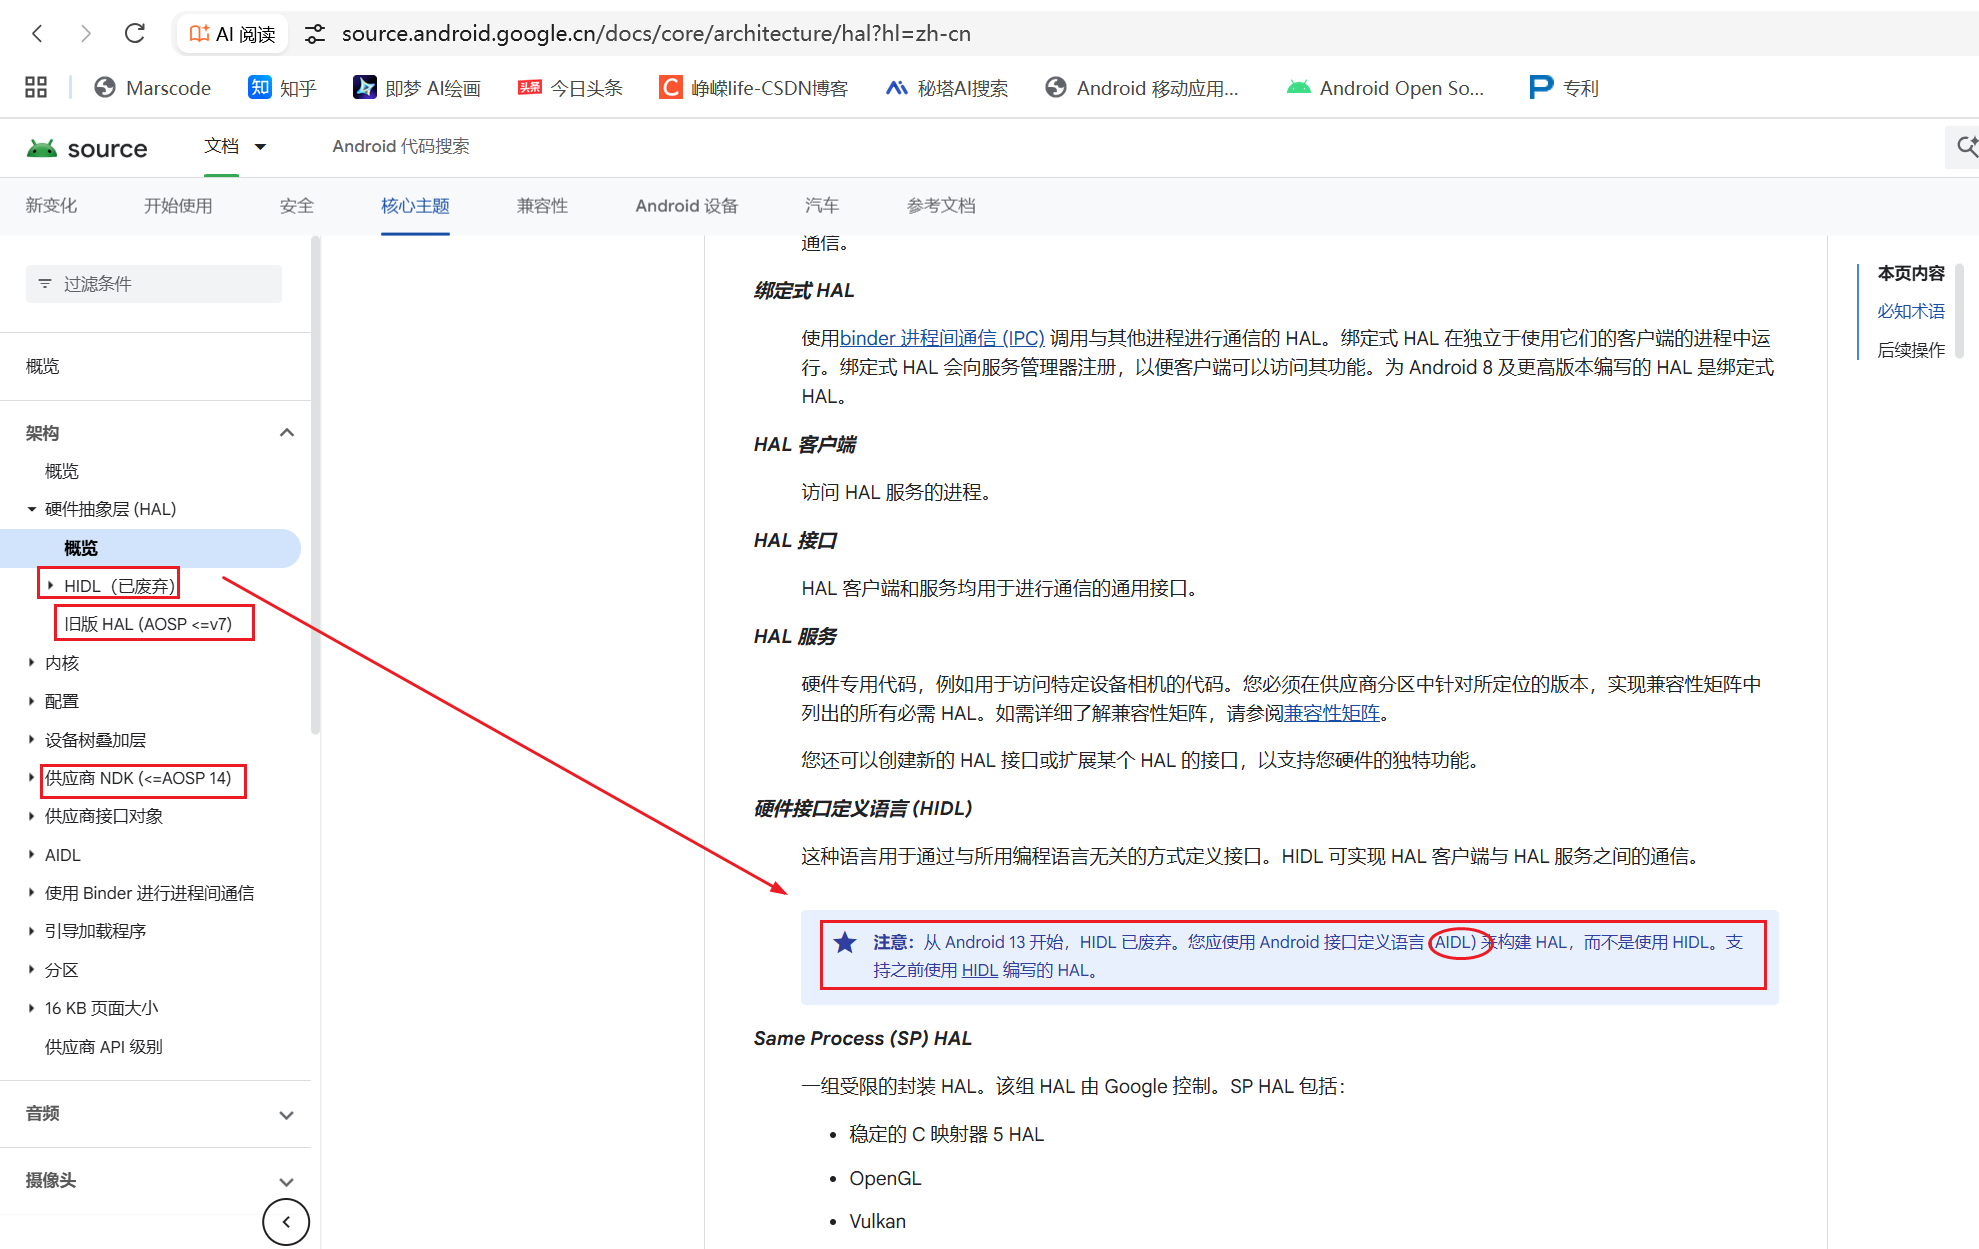Open the 知乎 bookmark
Viewport: 1979px width, 1249px height.
coord(281,88)
